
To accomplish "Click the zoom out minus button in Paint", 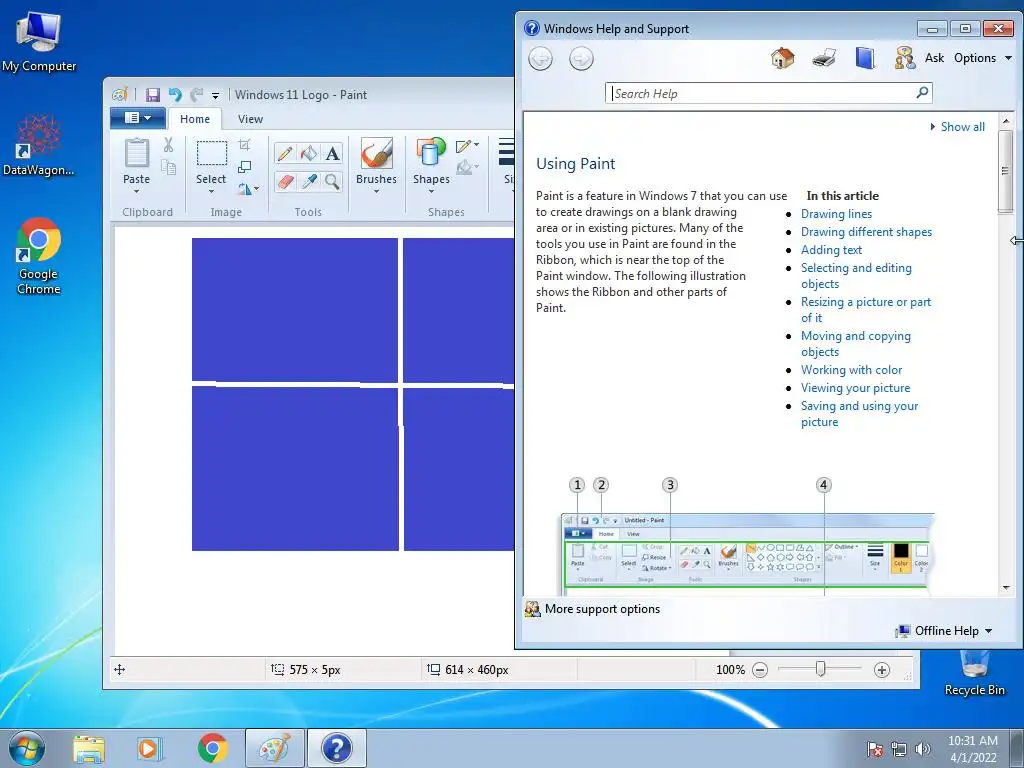I will 760,670.
